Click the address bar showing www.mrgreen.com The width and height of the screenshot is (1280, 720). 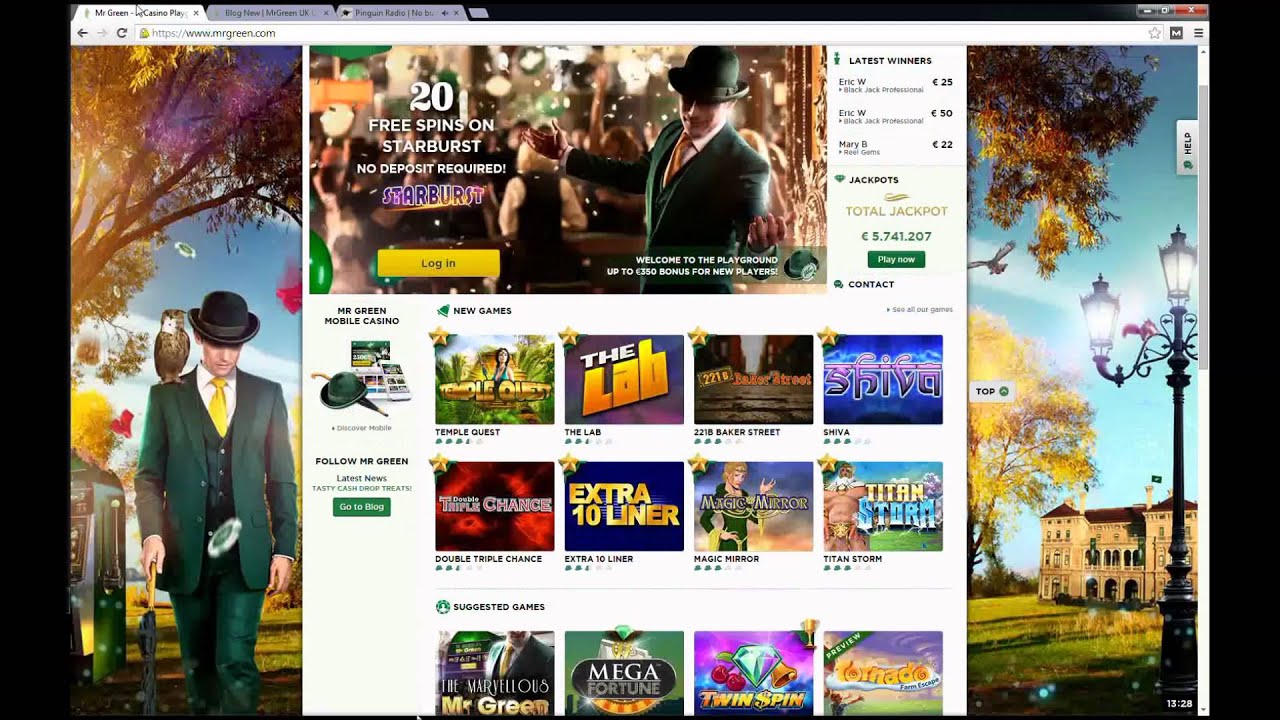(640, 33)
